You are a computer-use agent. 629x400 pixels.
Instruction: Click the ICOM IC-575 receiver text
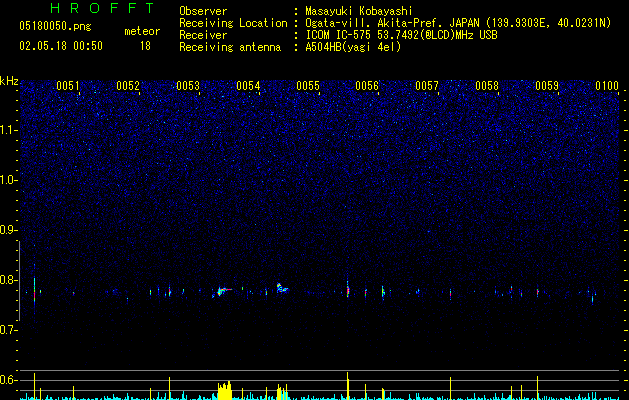coord(401,35)
